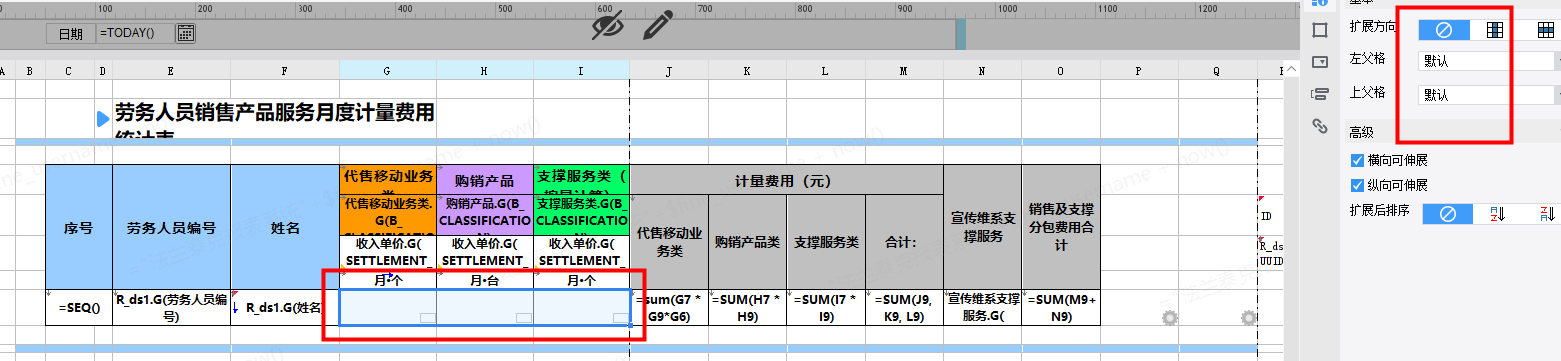Select the R_ds1.G(姓名 data cell
The width and height of the screenshot is (1561, 361).
285,307
